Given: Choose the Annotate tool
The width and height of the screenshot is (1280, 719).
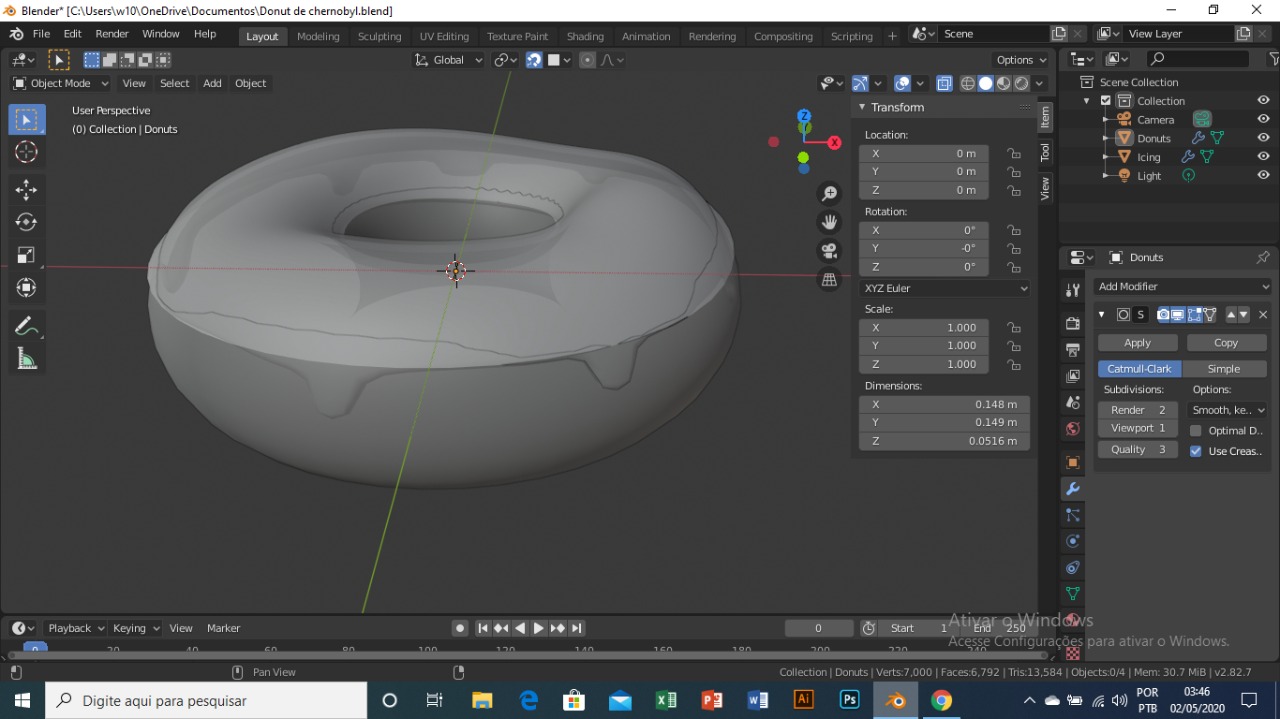Looking at the screenshot, I should tap(27, 326).
